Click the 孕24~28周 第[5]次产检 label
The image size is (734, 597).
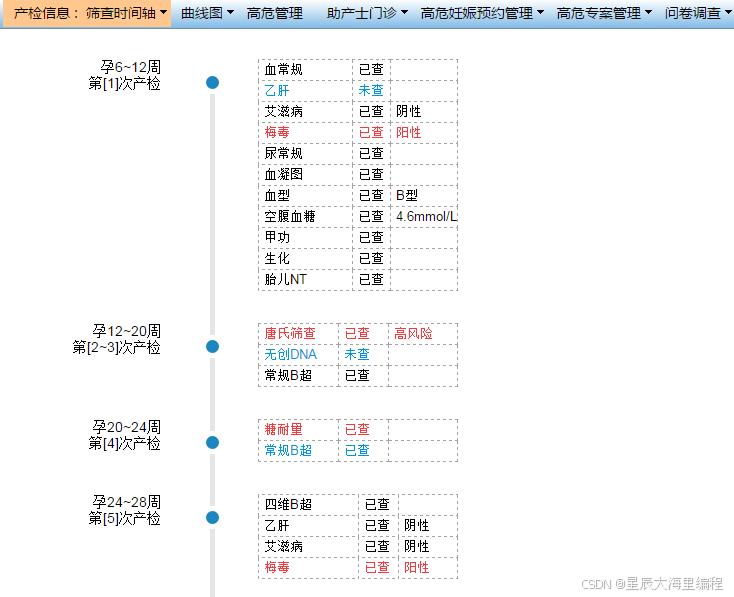coord(125,510)
